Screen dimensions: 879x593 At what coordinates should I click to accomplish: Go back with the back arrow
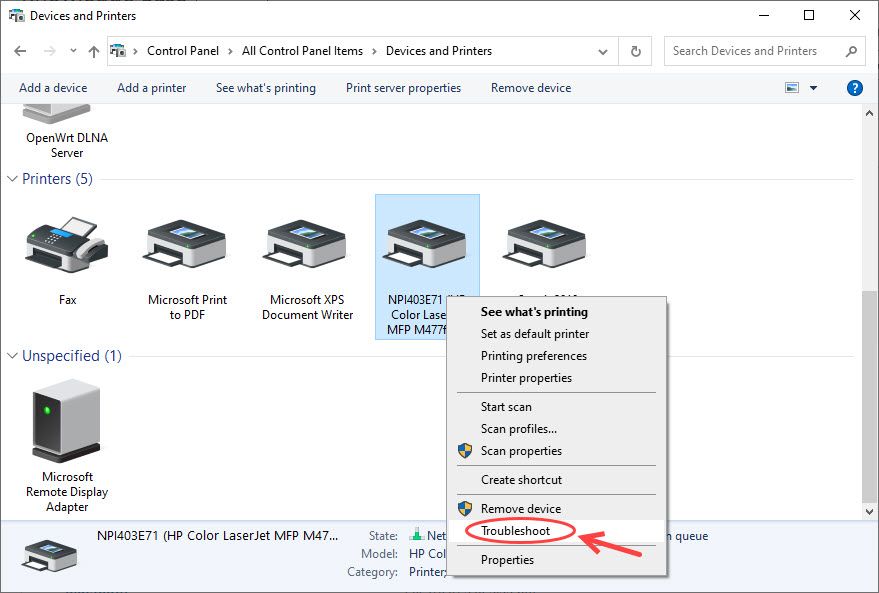pyautogui.click(x=20, y=51)
